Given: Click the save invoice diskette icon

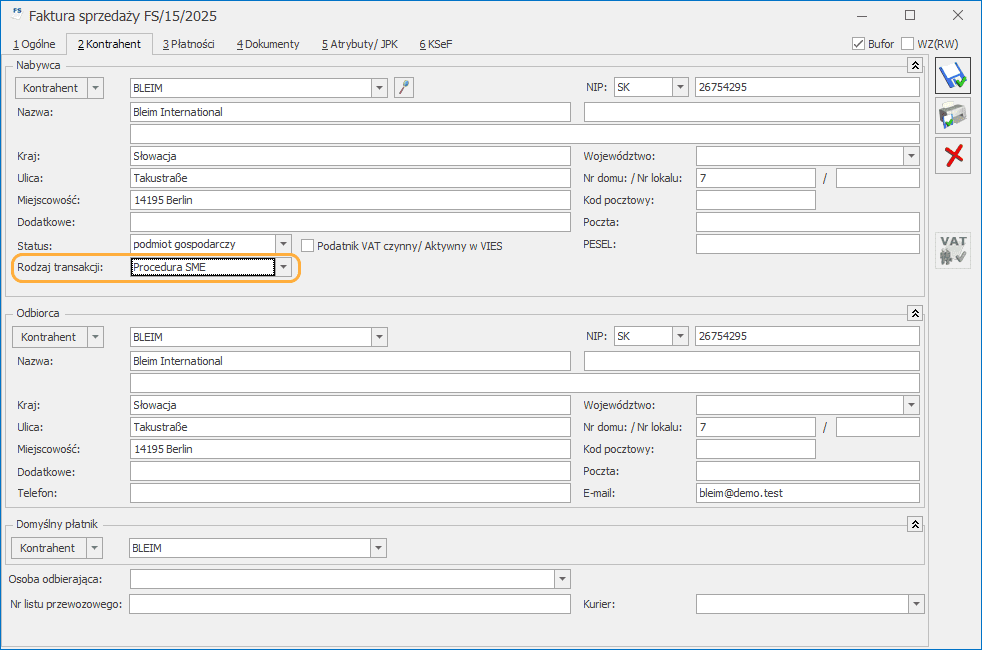Looking at the screenshot, I should pyautogui.click(x=953, y=76).
